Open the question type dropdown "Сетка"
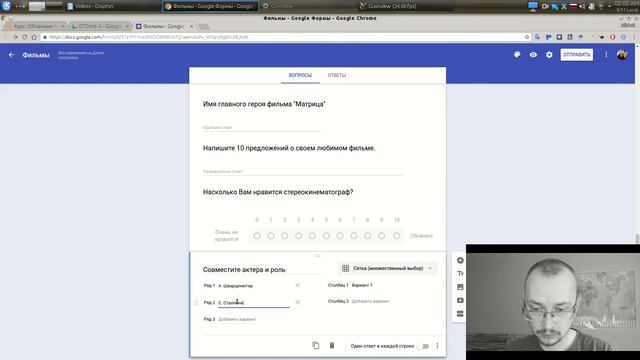The image size is (640, 360). click(387, 269)
